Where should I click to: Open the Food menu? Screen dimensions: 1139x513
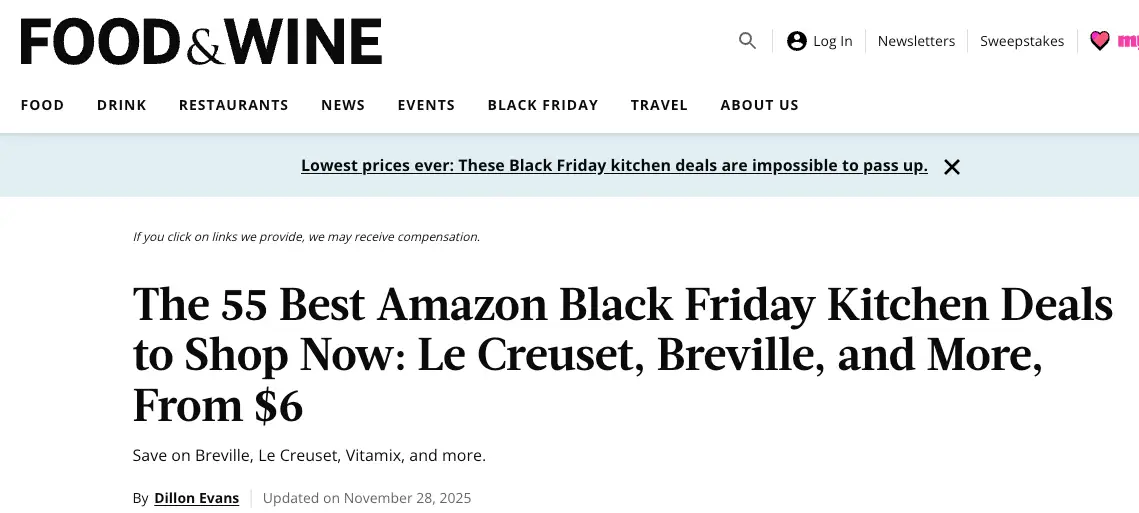coord(42,105)
